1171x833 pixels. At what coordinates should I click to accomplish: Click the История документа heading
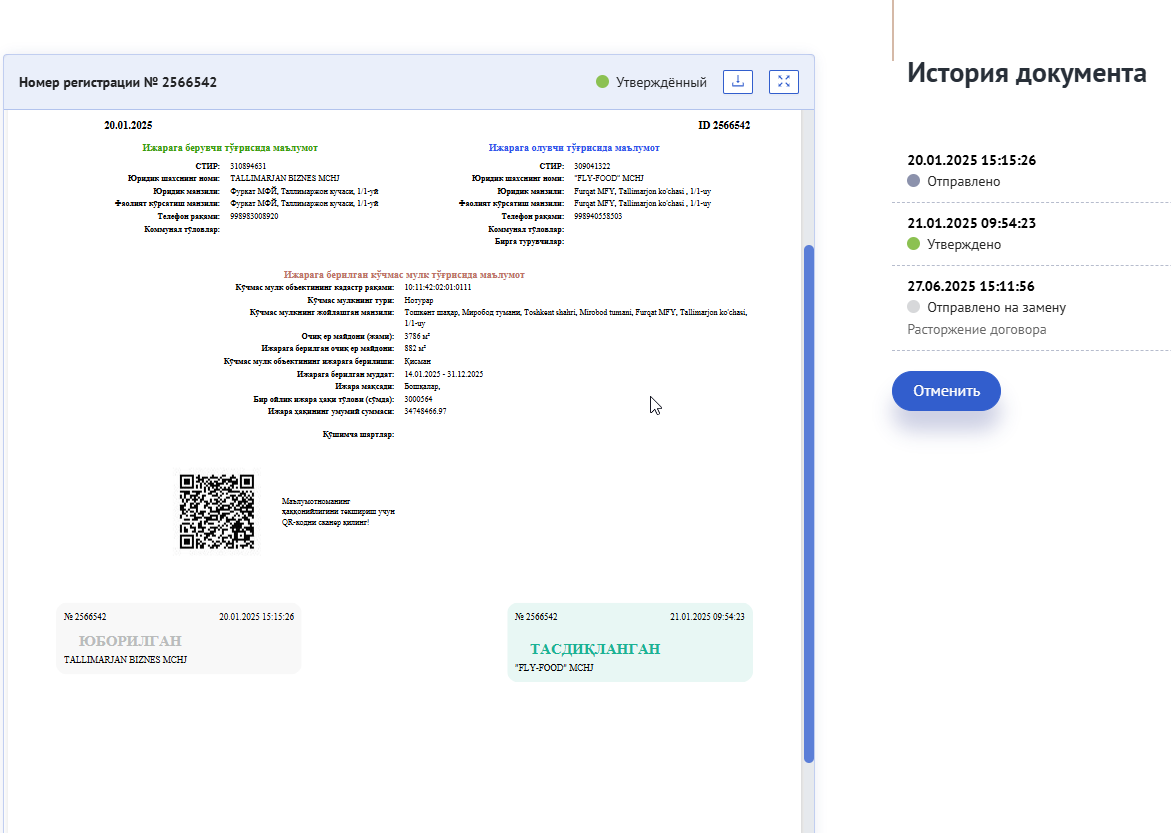pos(1027,73)
